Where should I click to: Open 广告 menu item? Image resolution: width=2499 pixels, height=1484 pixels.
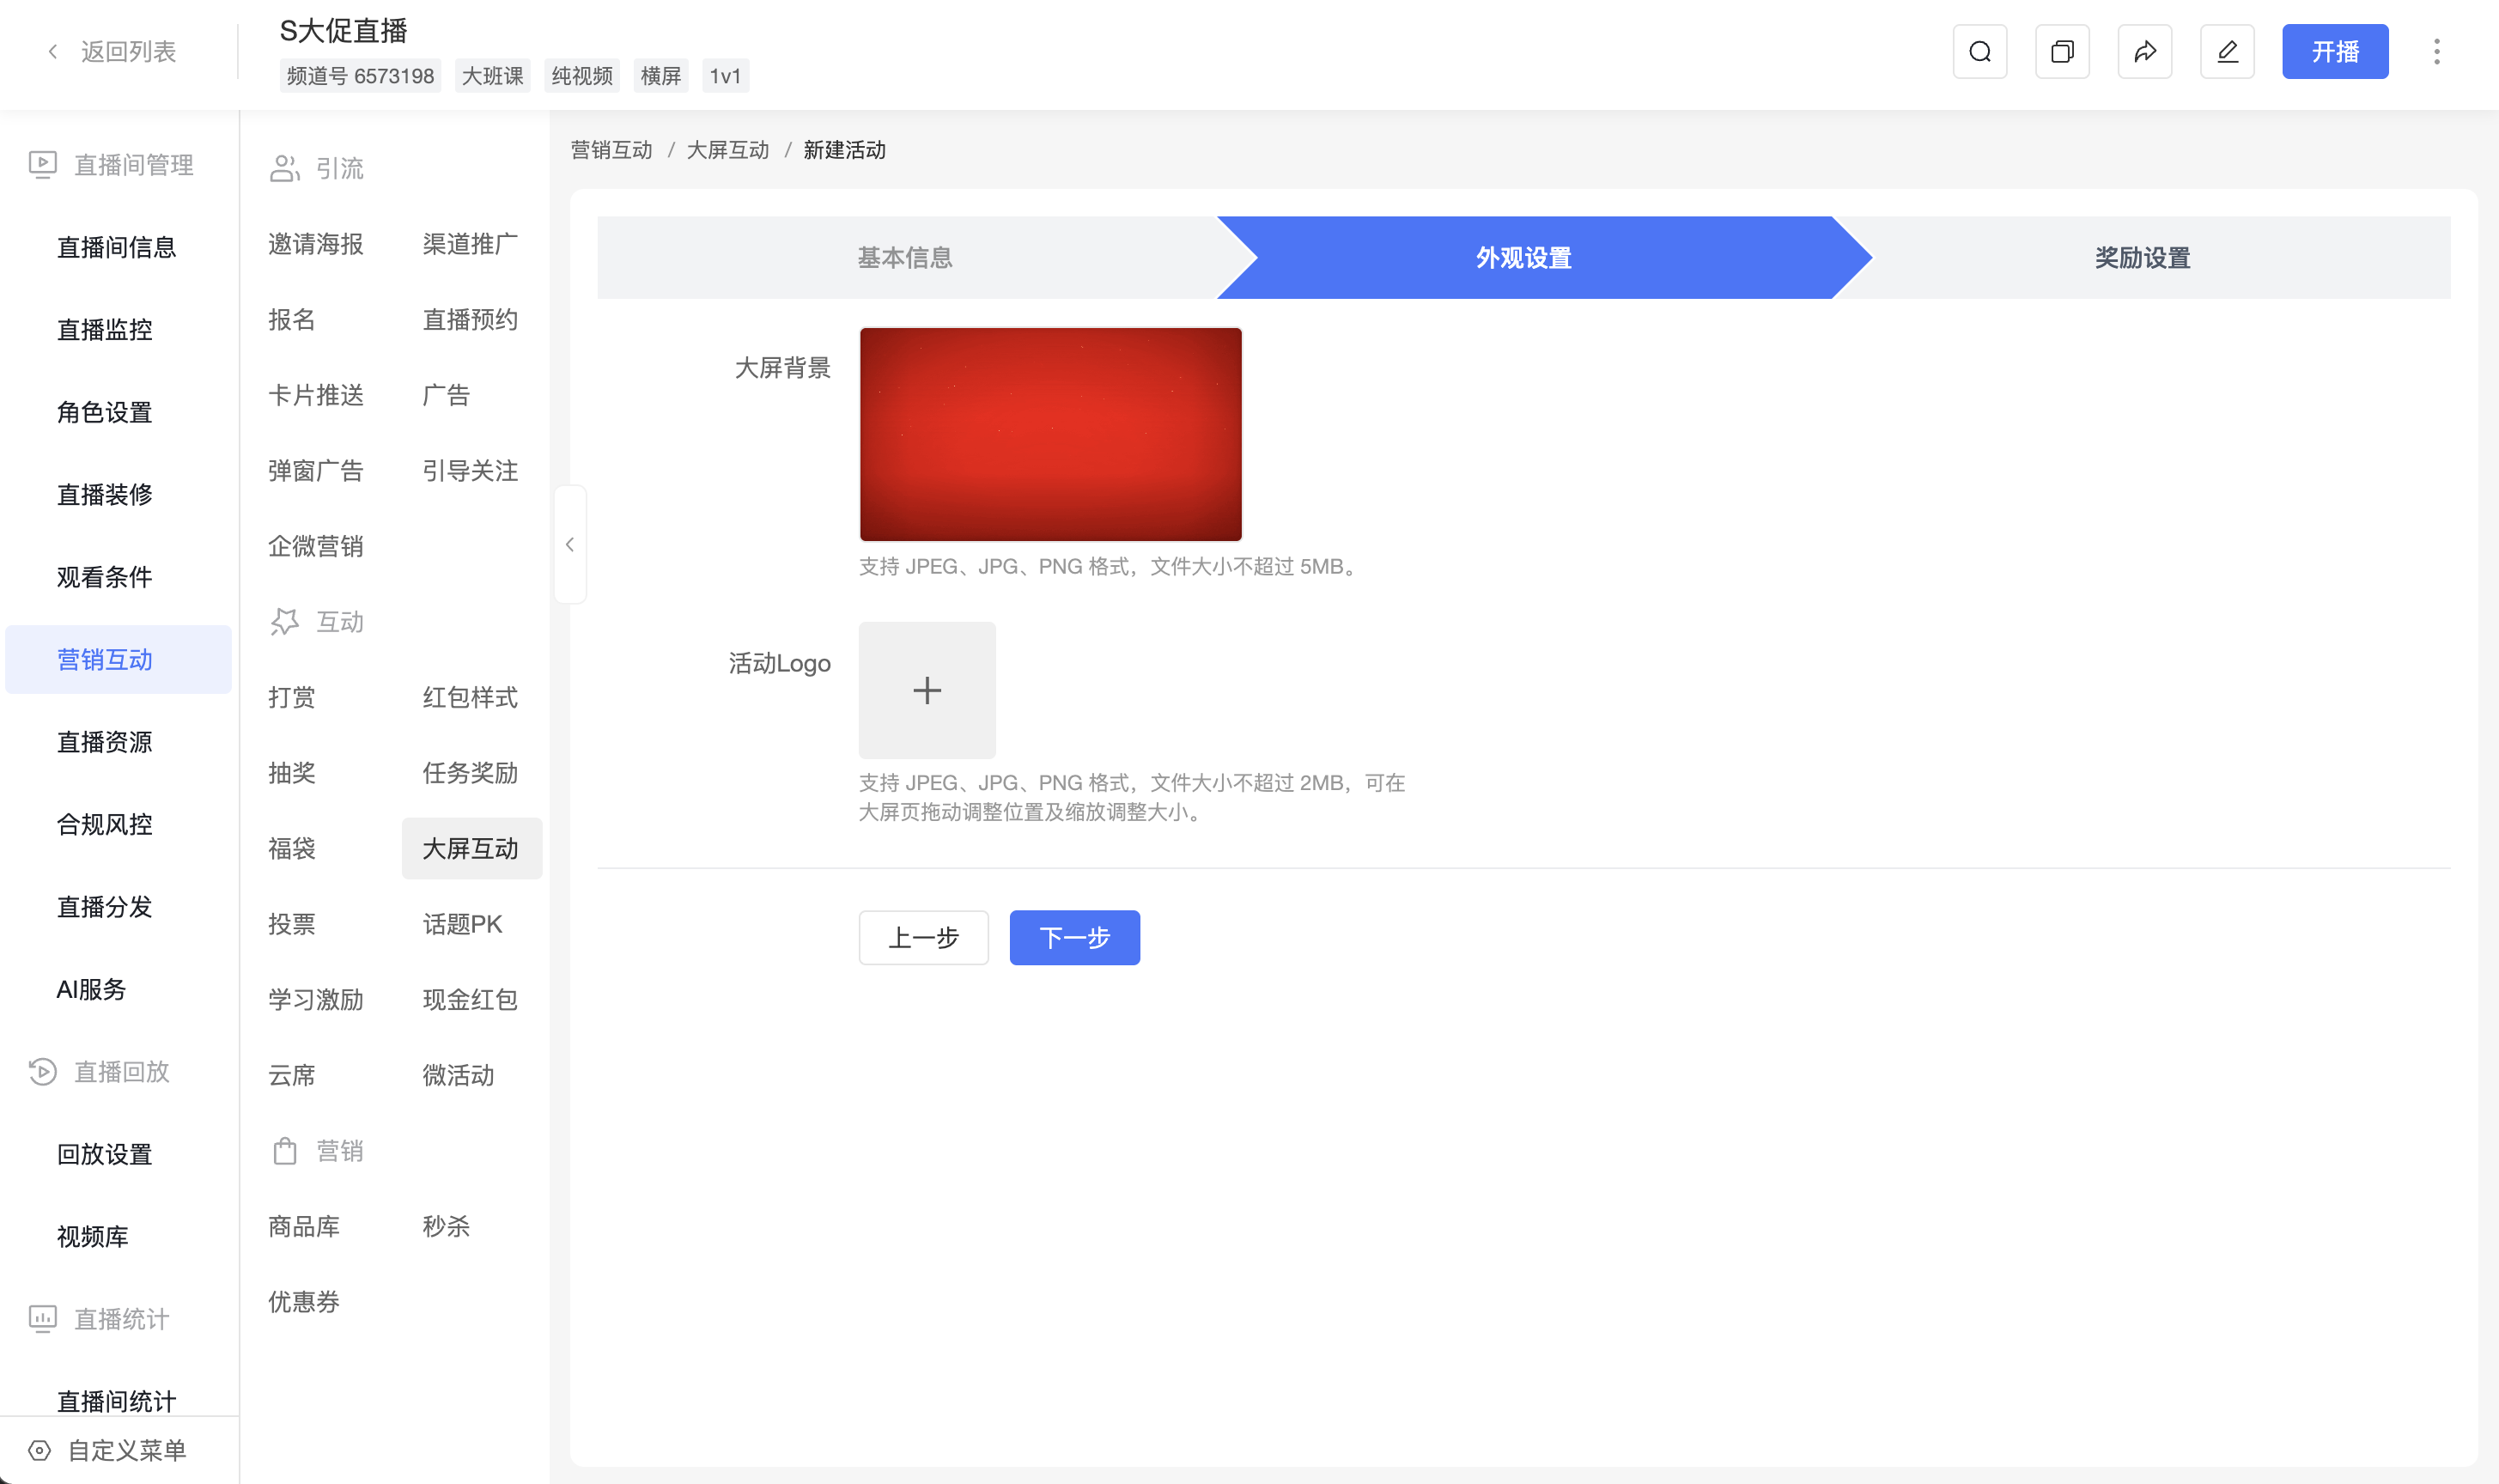tap(446, 394)
